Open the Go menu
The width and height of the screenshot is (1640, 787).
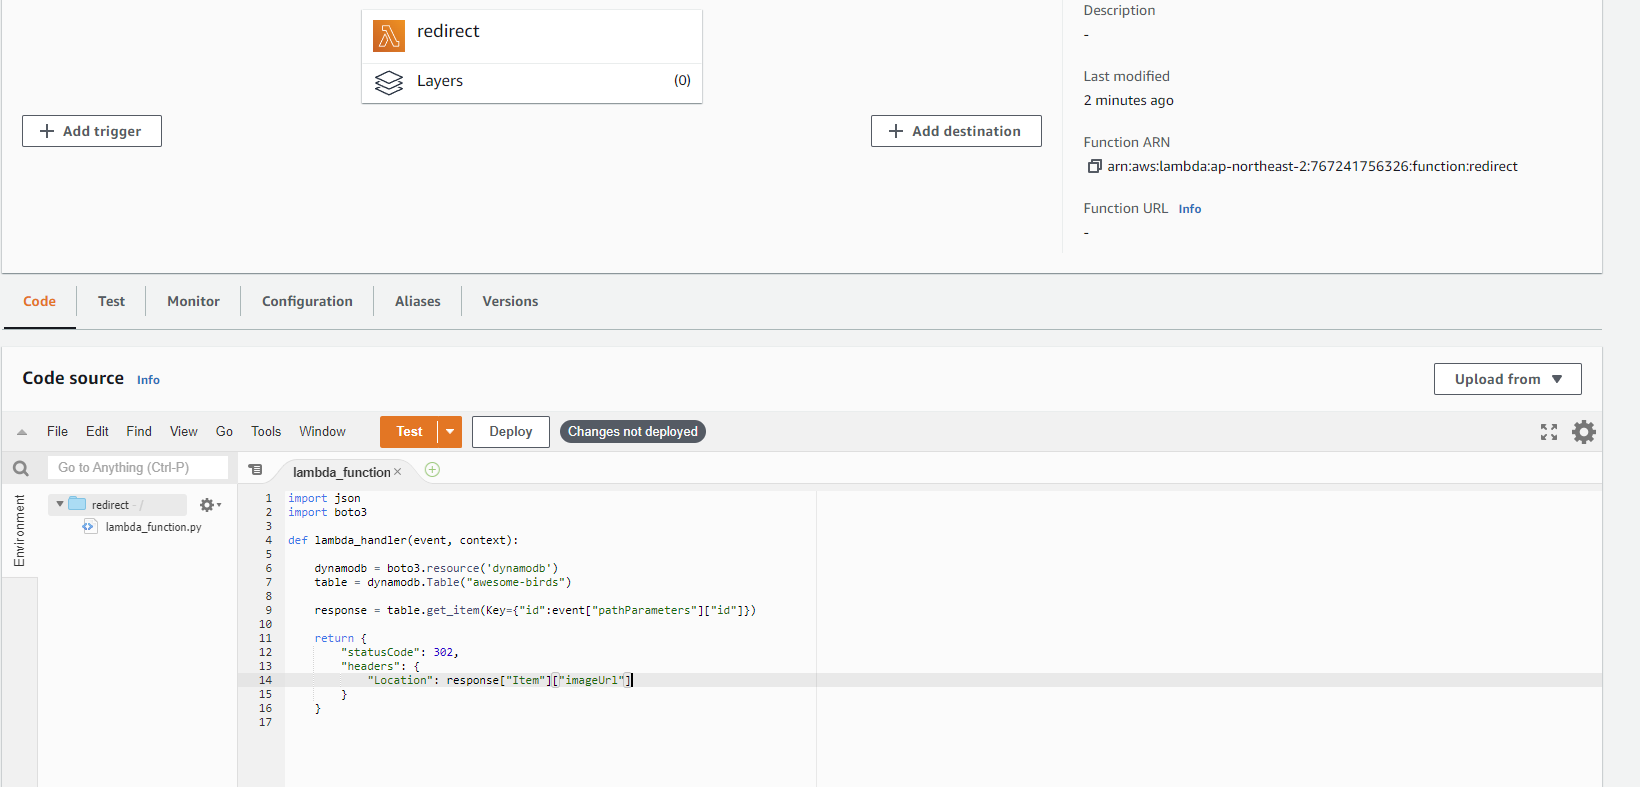click(x=224, y=431)
